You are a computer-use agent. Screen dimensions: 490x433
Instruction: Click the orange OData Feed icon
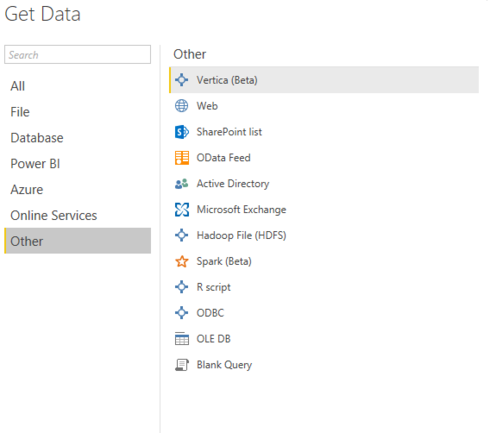182,158
